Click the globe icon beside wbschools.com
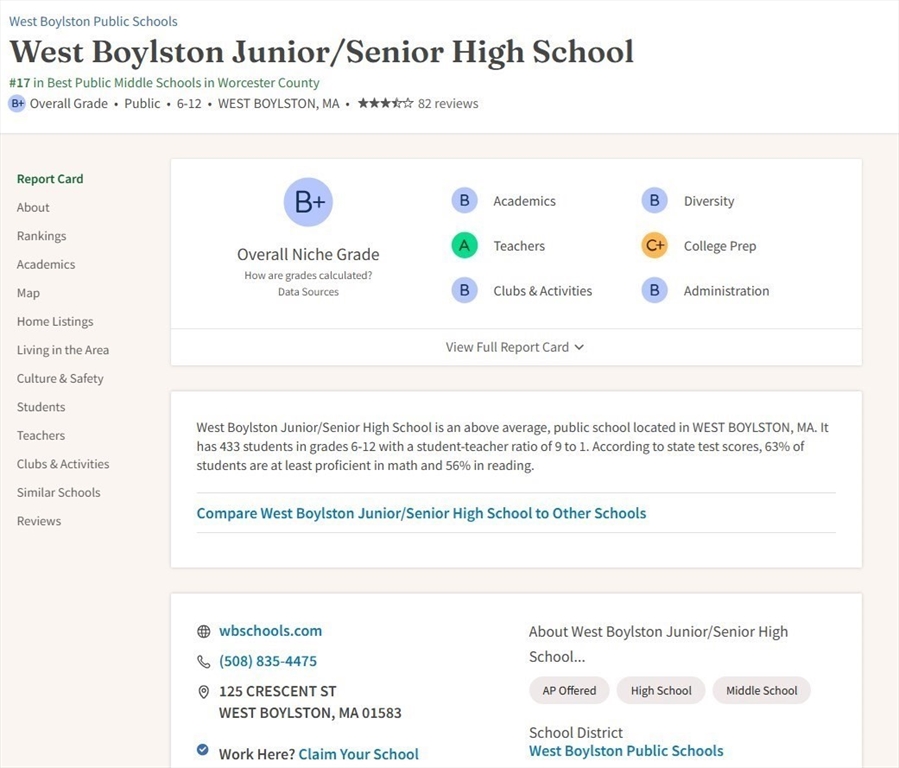This screenshot has width=899, height=768. [x=204, y=631]
